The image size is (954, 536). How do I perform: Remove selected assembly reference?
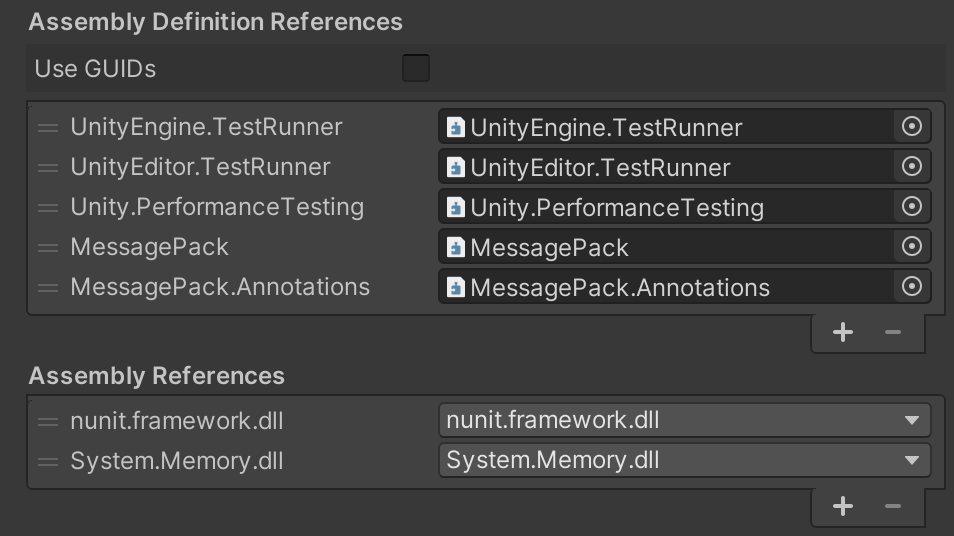click(893, 507)
